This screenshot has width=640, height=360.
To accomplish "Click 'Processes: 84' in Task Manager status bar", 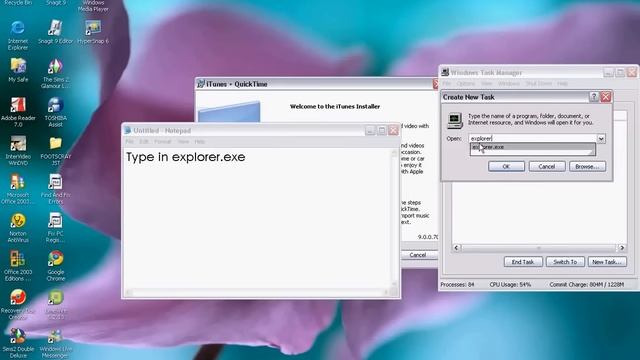I will [457, 284].
